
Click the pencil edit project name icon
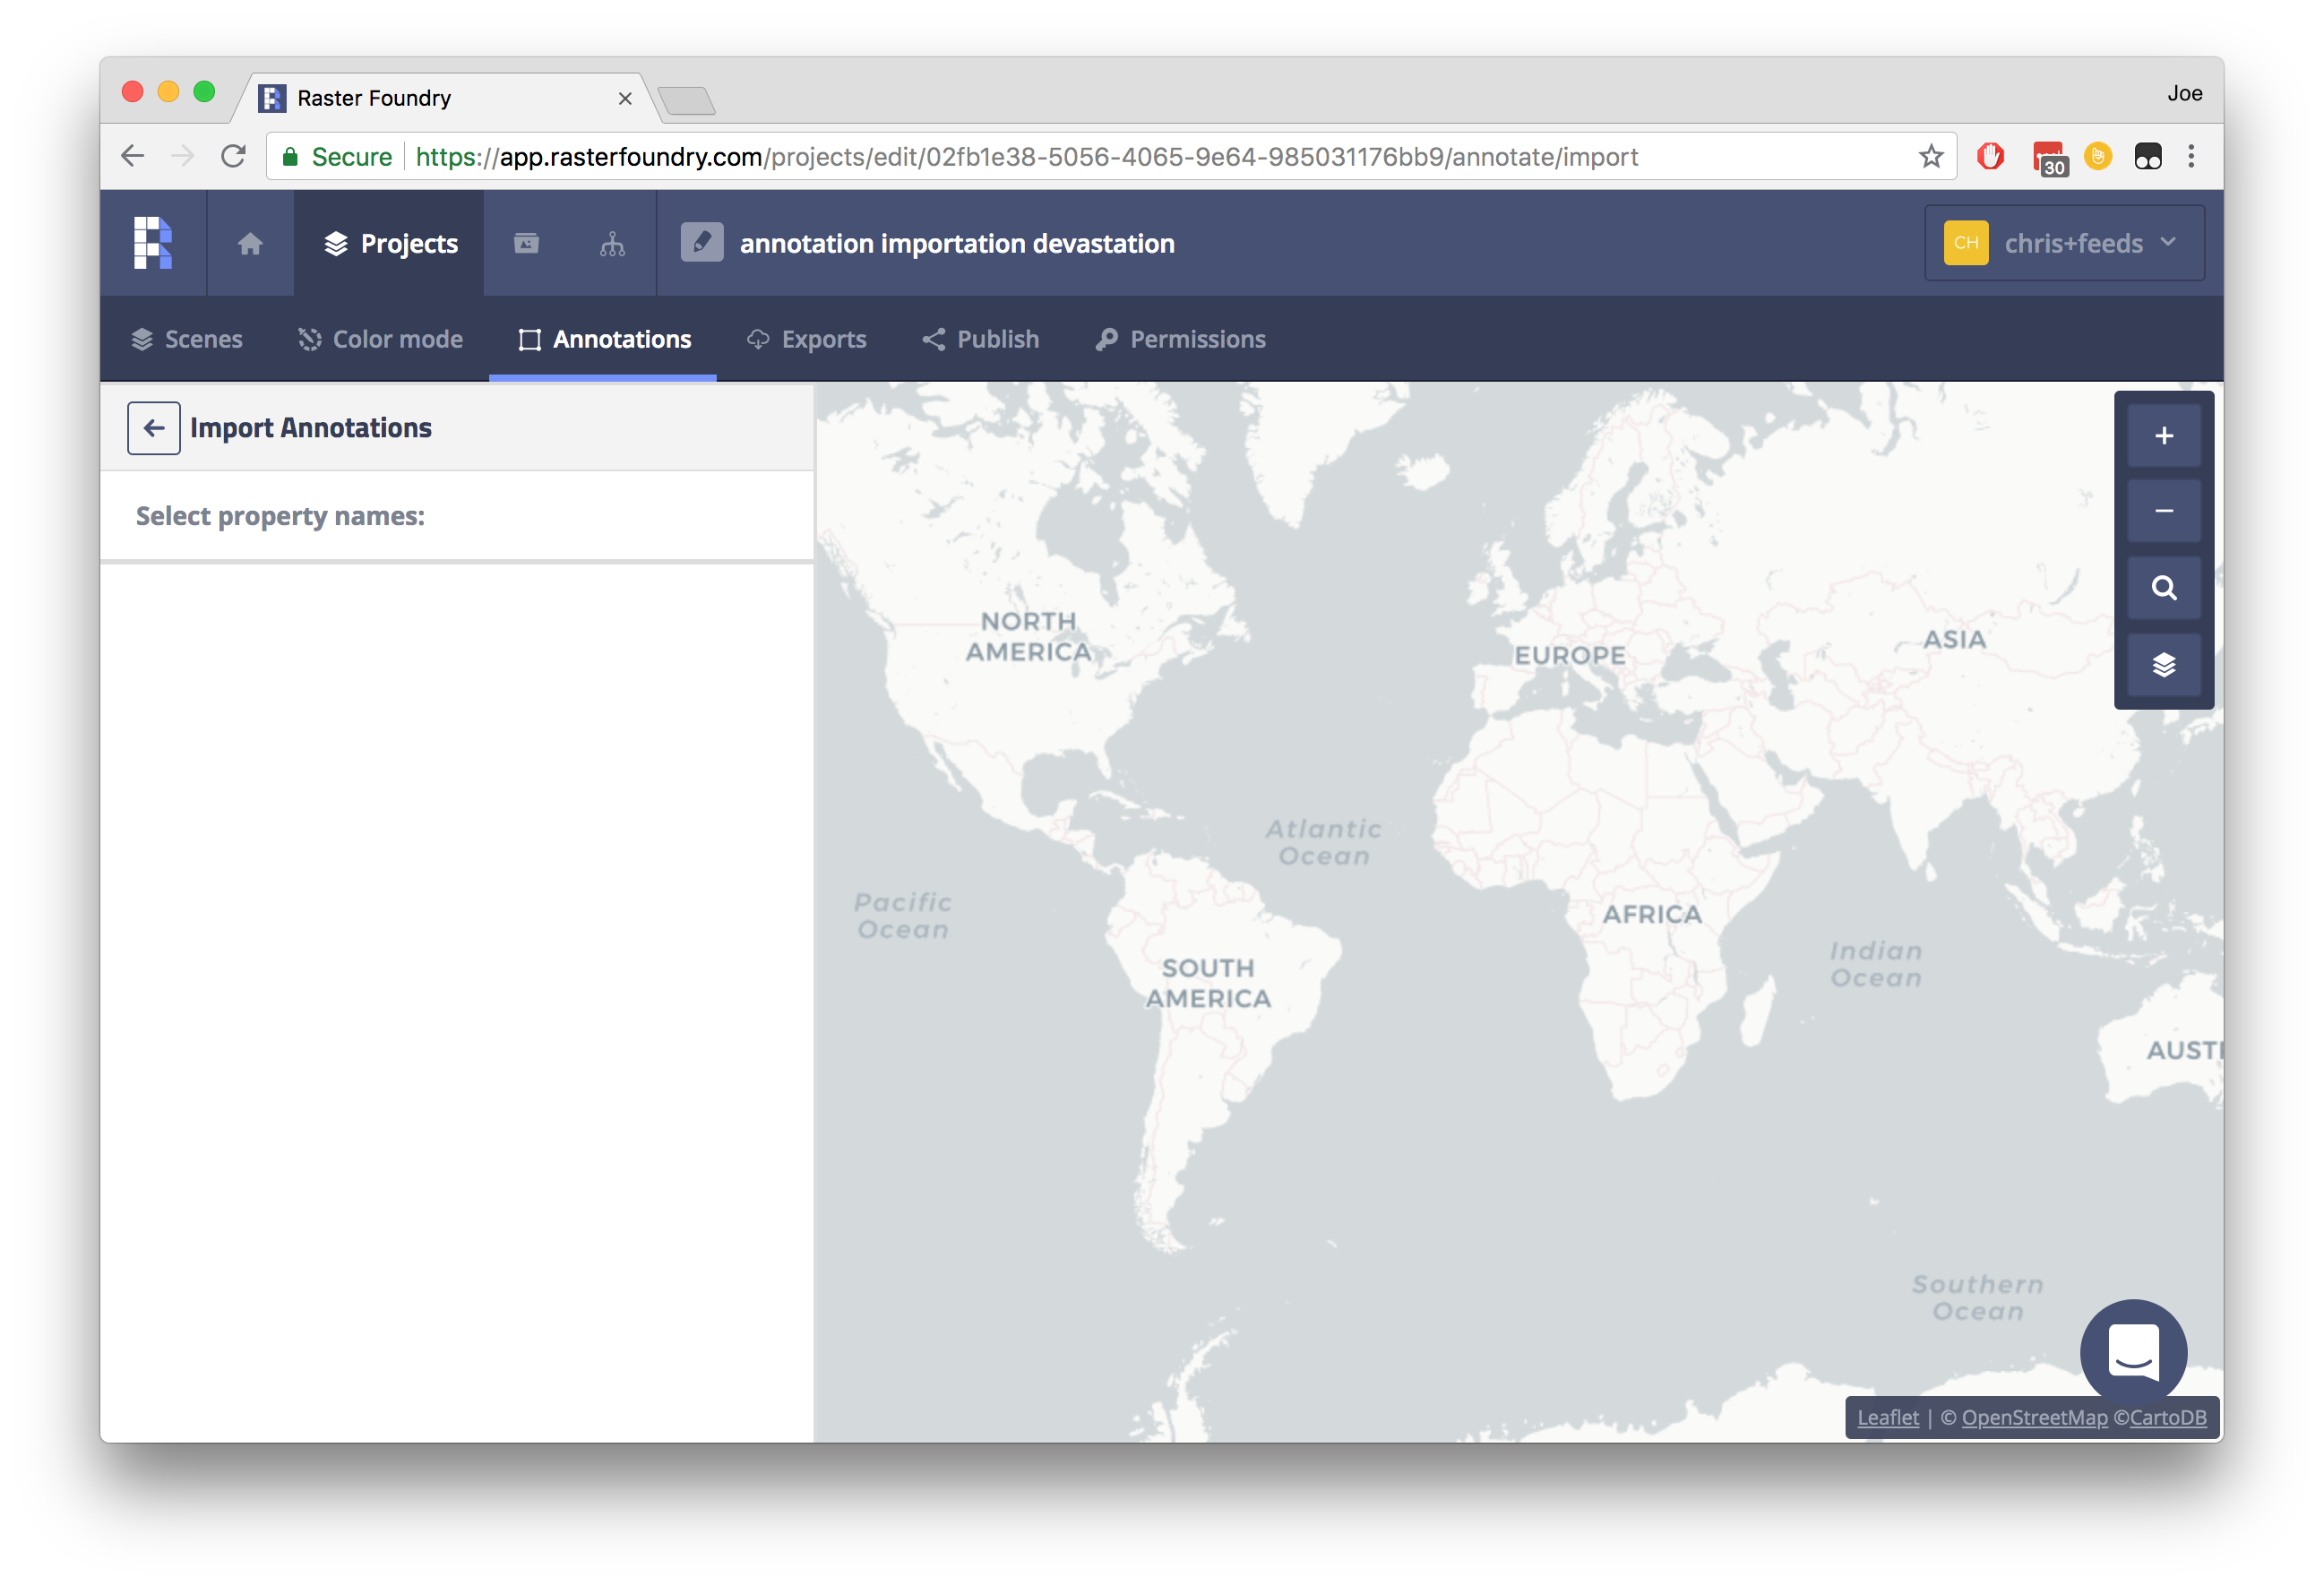702,243
